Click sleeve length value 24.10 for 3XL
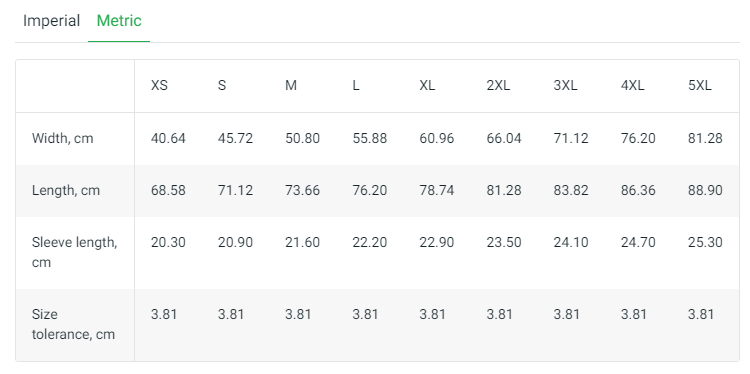The width and height of the screenshot is (750, 374). click(x=571, y=242)
